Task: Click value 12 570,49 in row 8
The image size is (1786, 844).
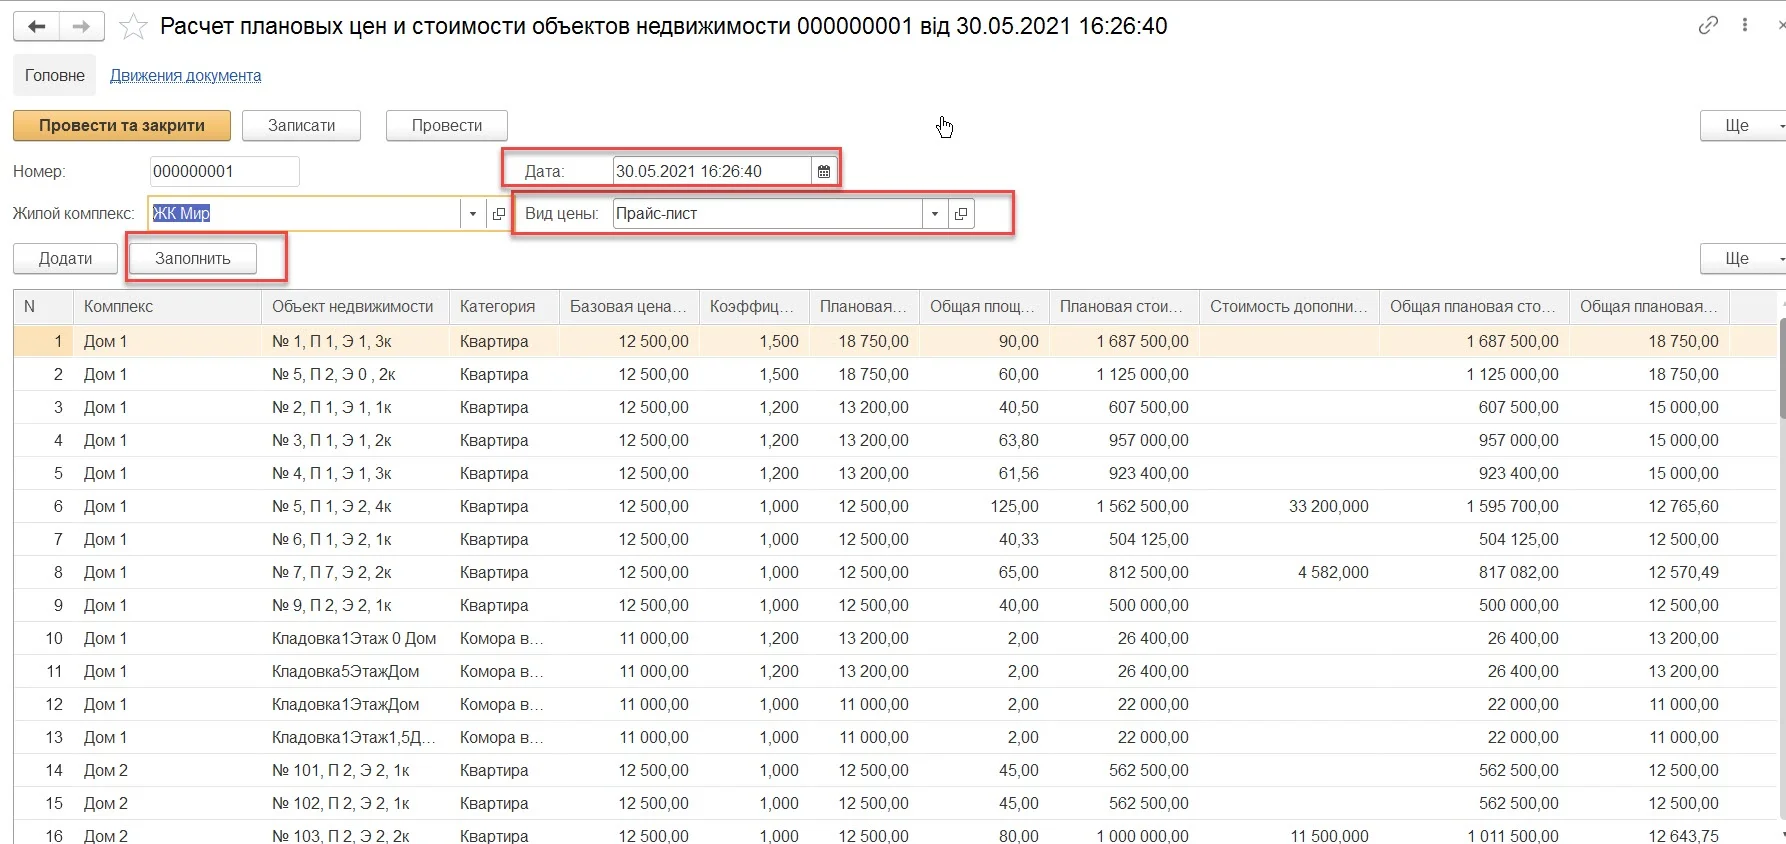Action: [1683, 572]
